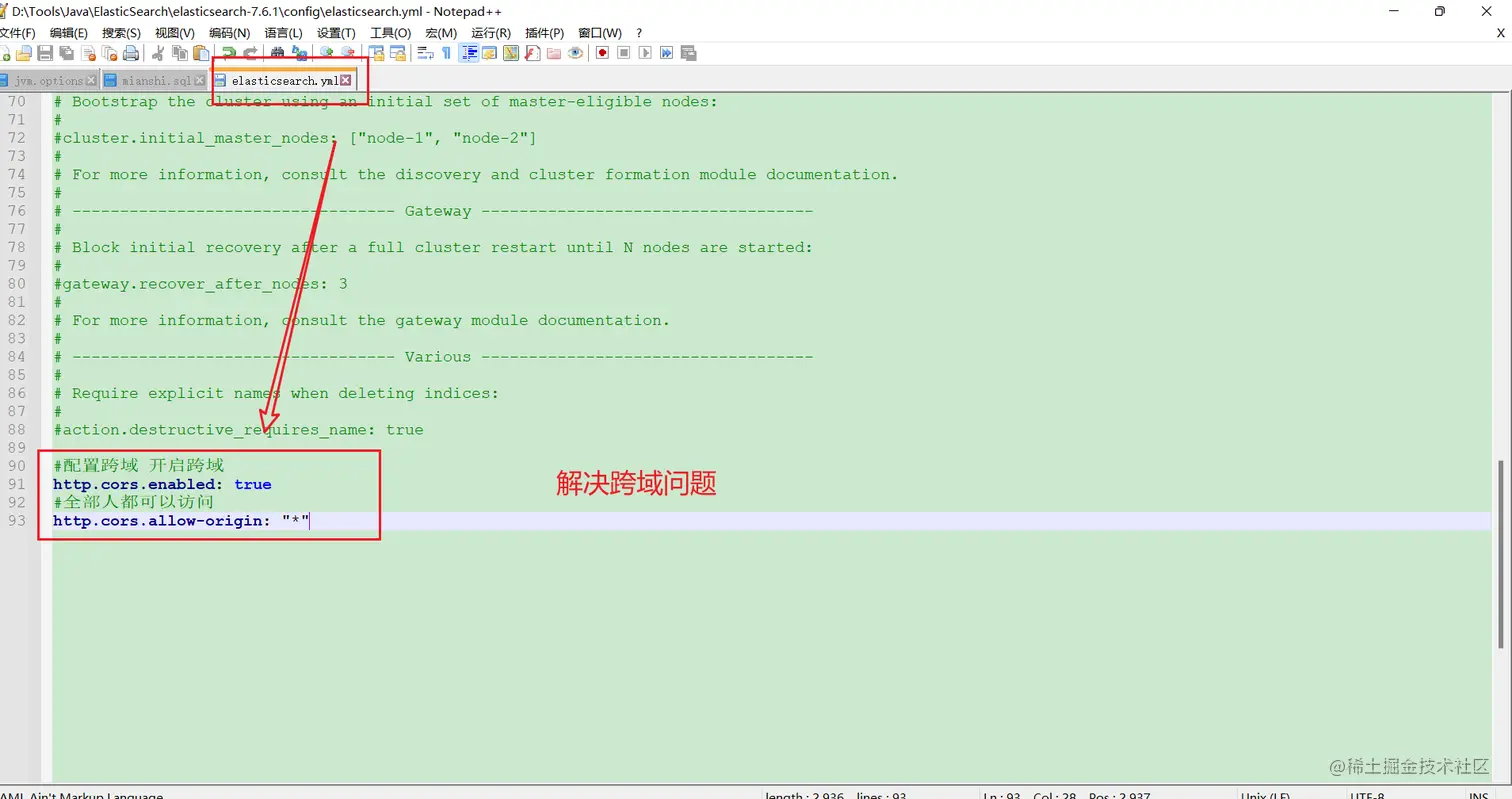Viewport: 1512px width, 799px height.
Task: Print the document using printer icon
Action: point(131,53)
